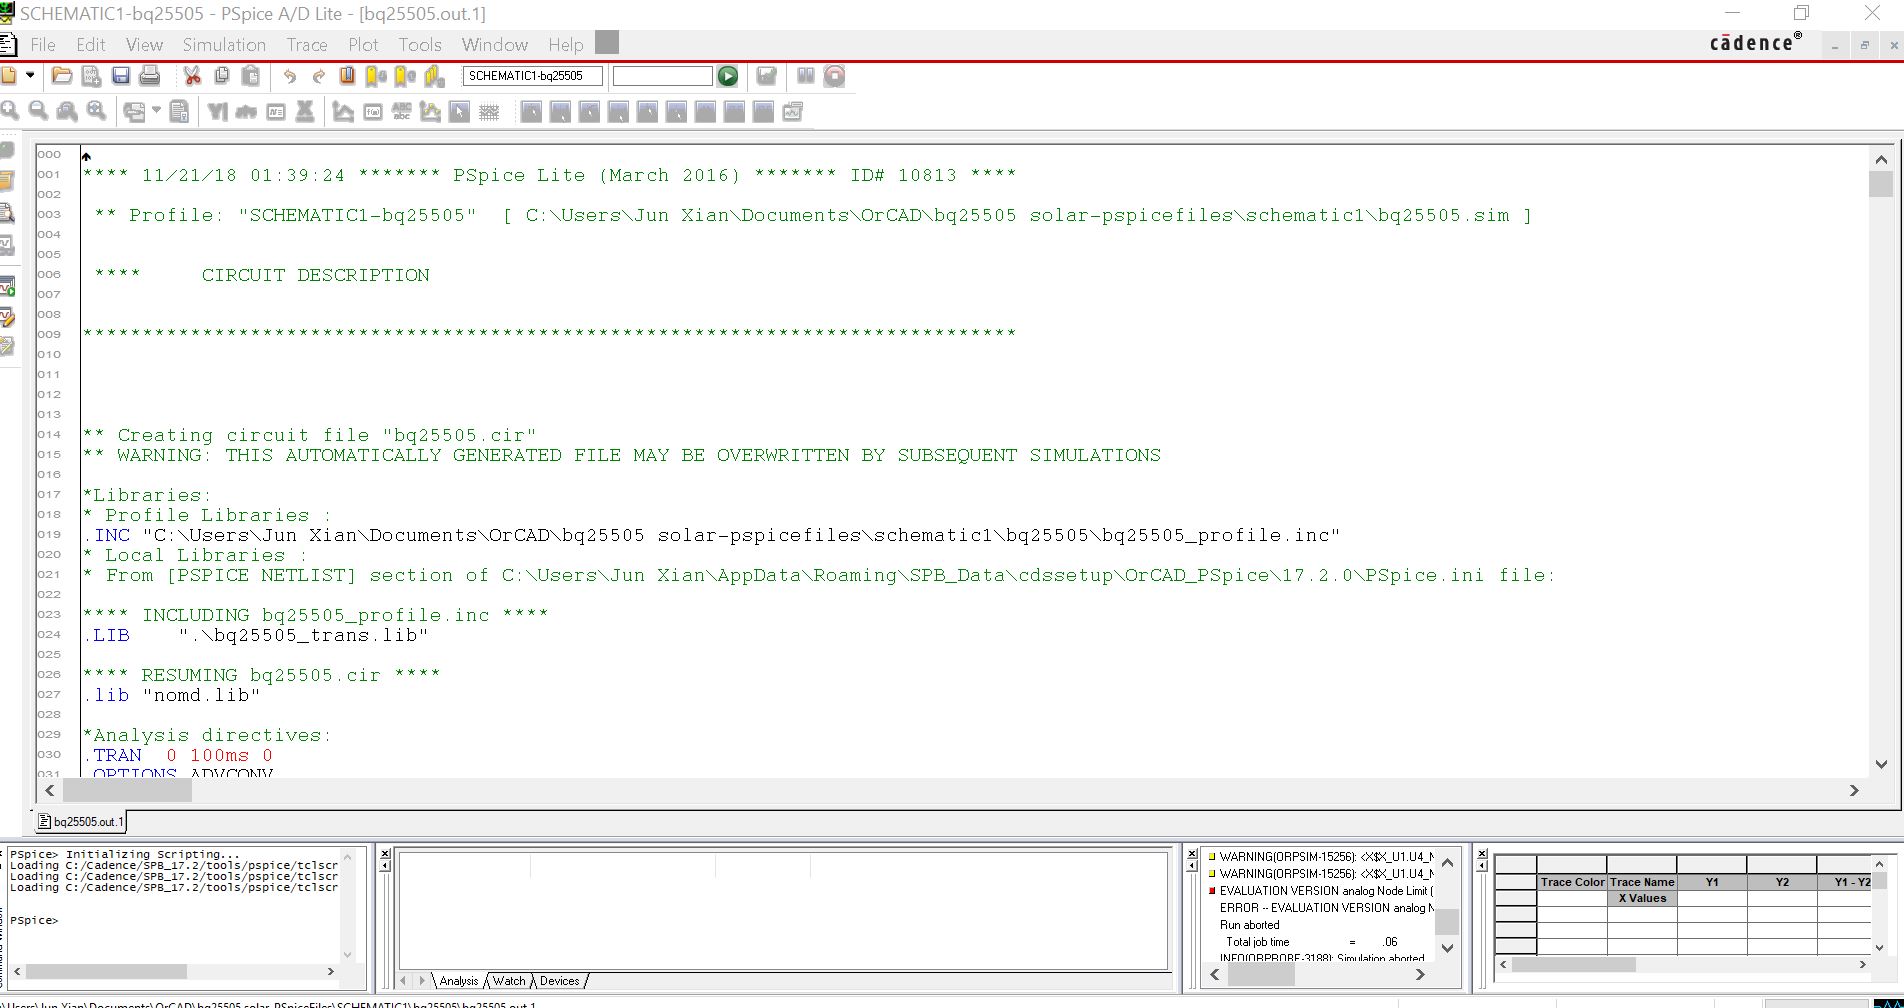This screenshot has width=1904, height=1008.
Task: Switch to the Watch tab
Action: tap(508, 981)
